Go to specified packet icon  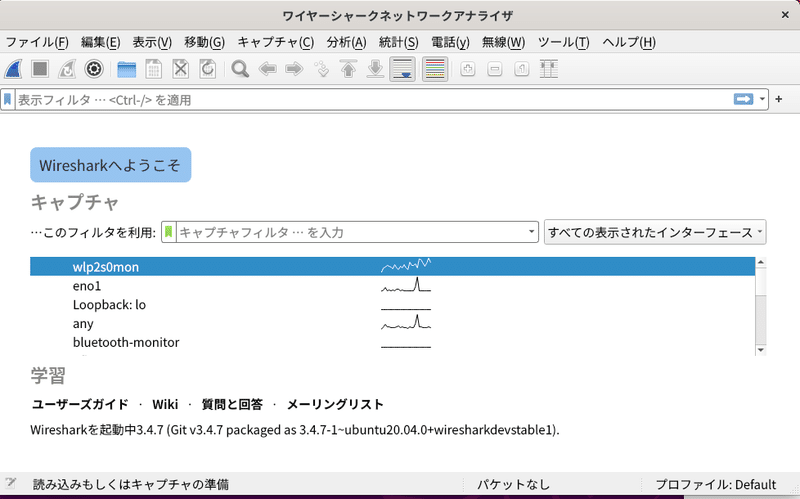(x=321, y=69)
